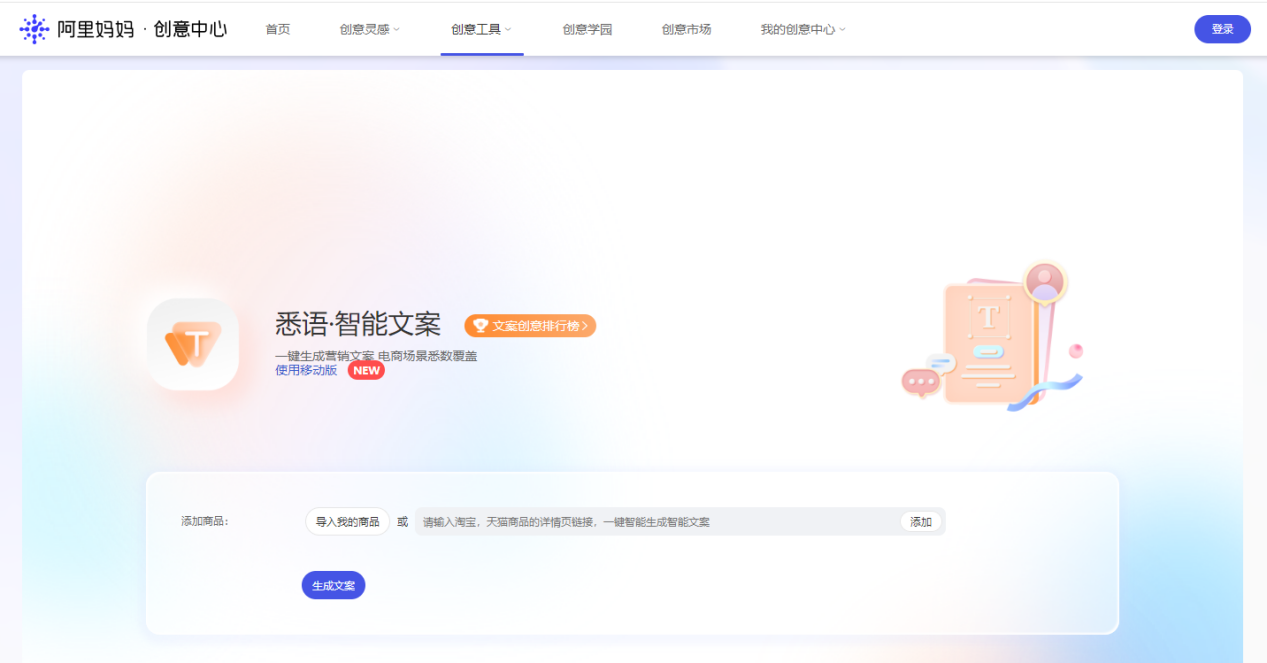Click the Alimama logo icon

[34, 29]
